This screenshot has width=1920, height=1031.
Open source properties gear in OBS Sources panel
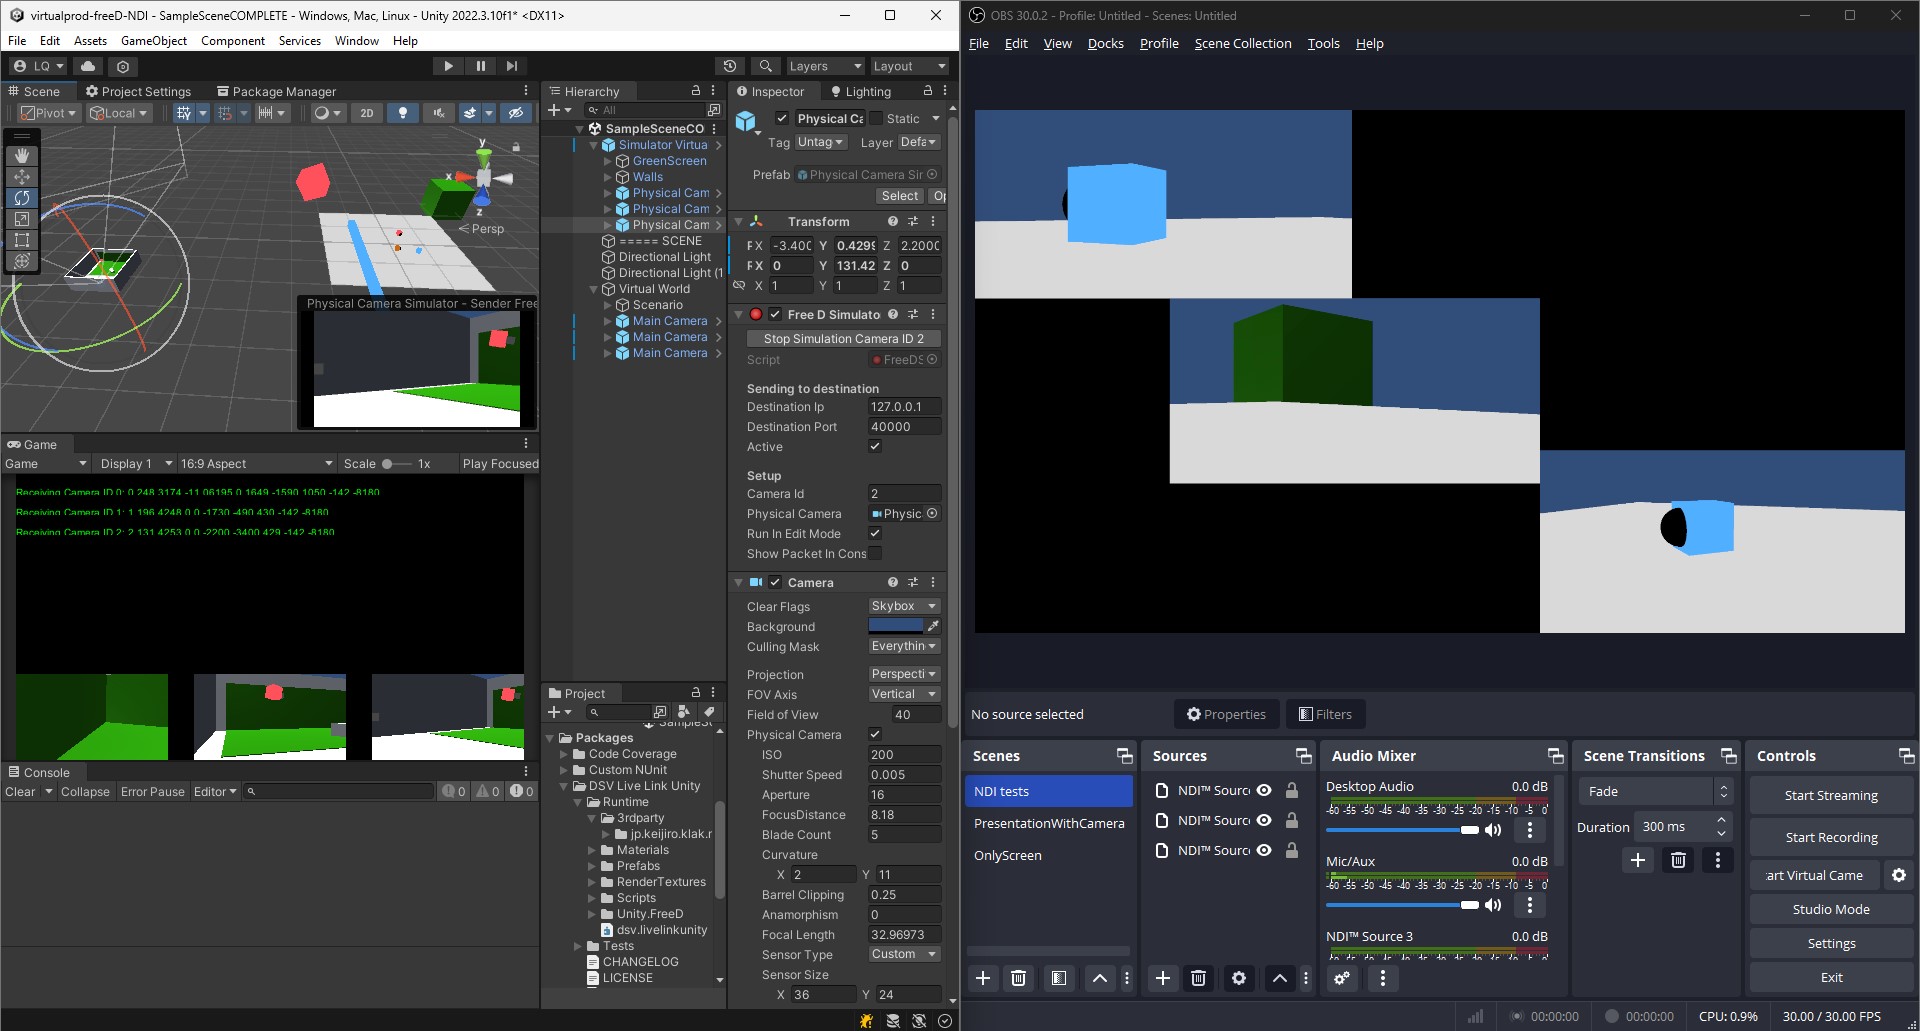click(x=1239, y=978)
